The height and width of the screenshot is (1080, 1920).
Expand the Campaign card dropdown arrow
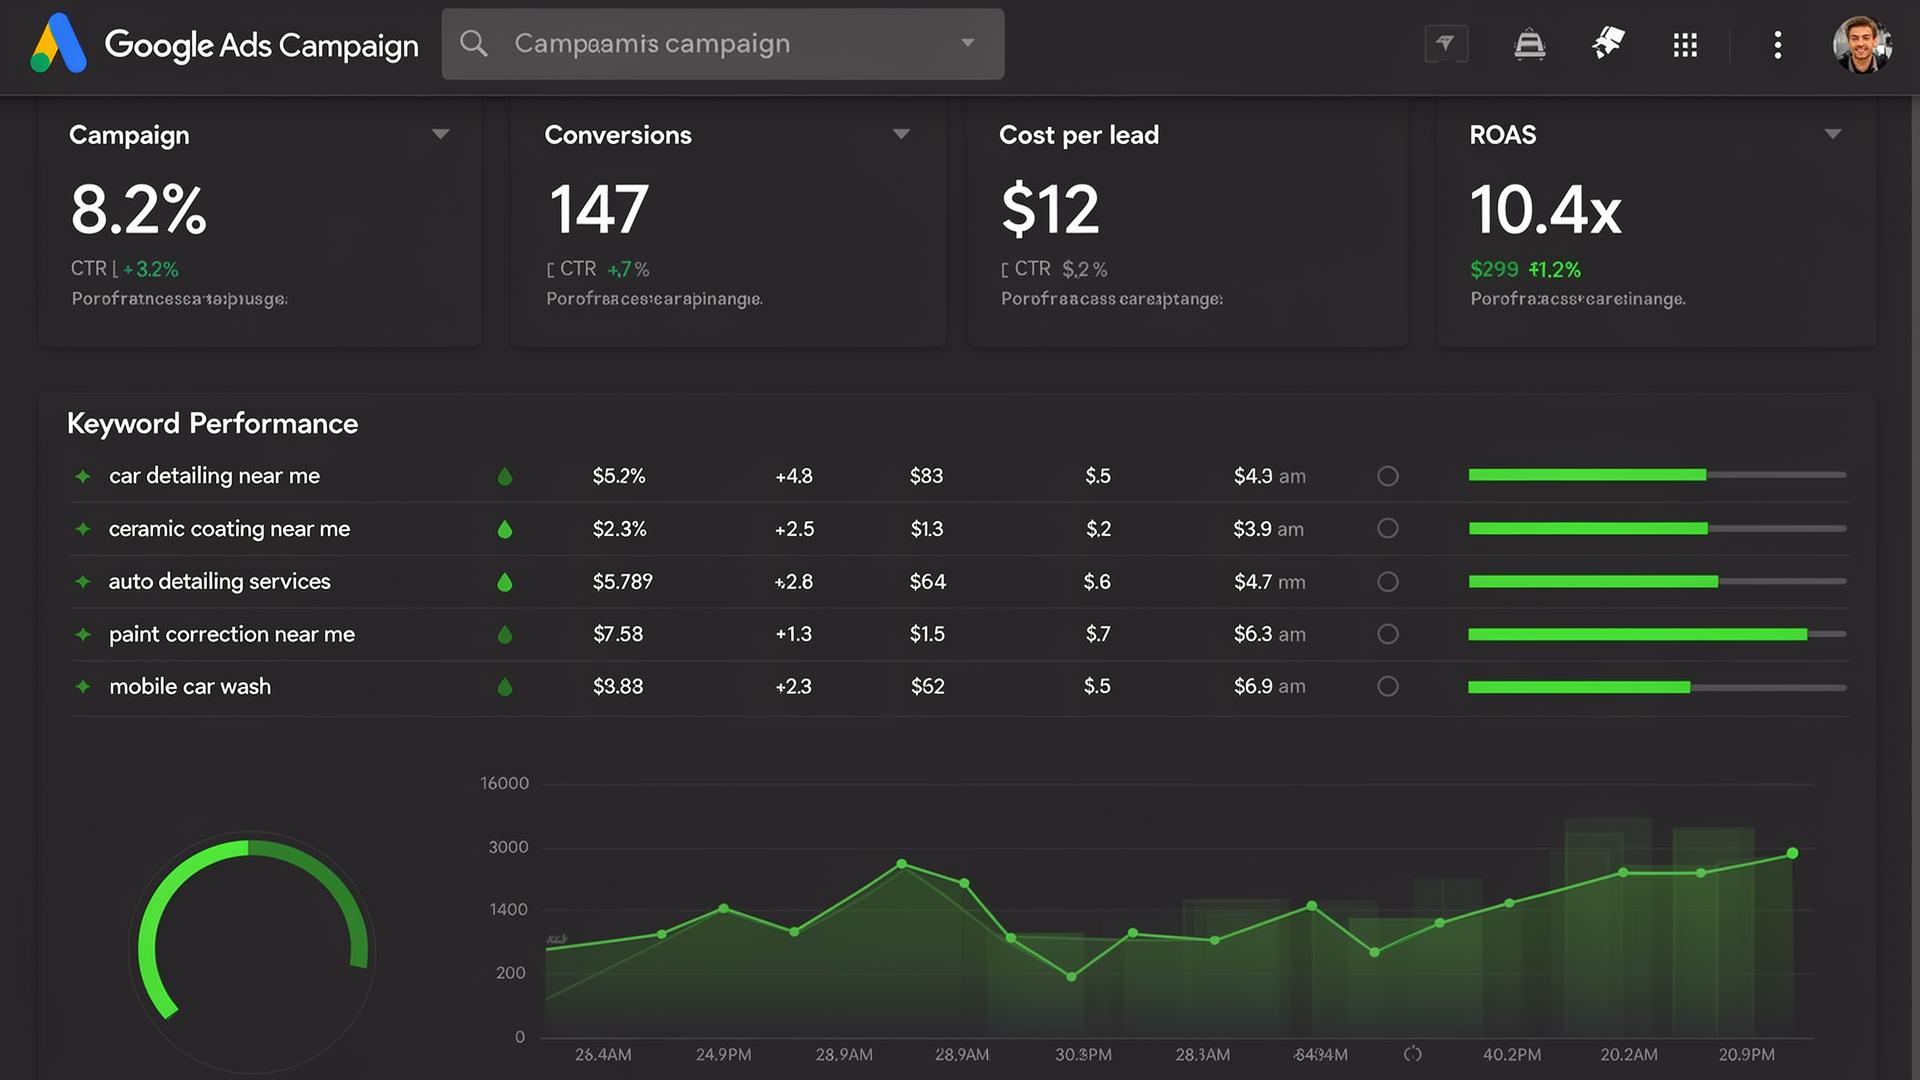click(x=440, y=134)
